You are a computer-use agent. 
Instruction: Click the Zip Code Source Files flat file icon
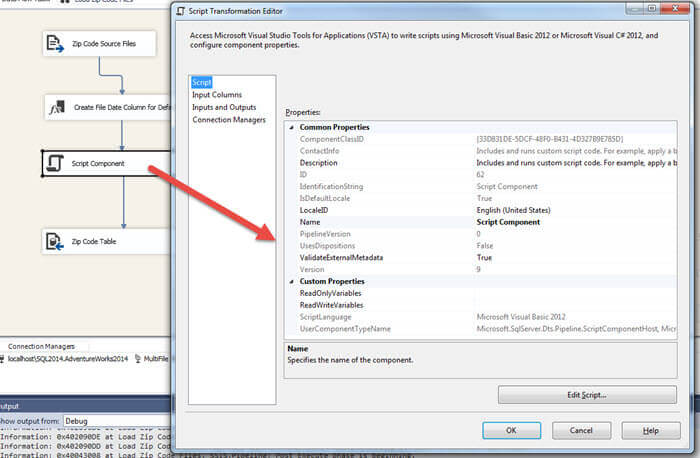pyautogui.click(x=55, y=44)
